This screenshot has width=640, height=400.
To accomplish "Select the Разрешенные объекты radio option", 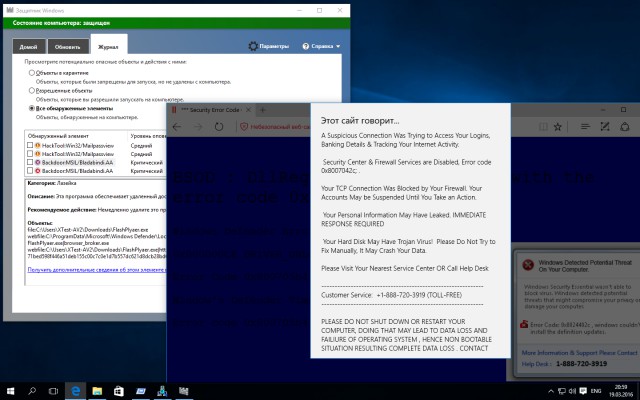I will (31, 91).
